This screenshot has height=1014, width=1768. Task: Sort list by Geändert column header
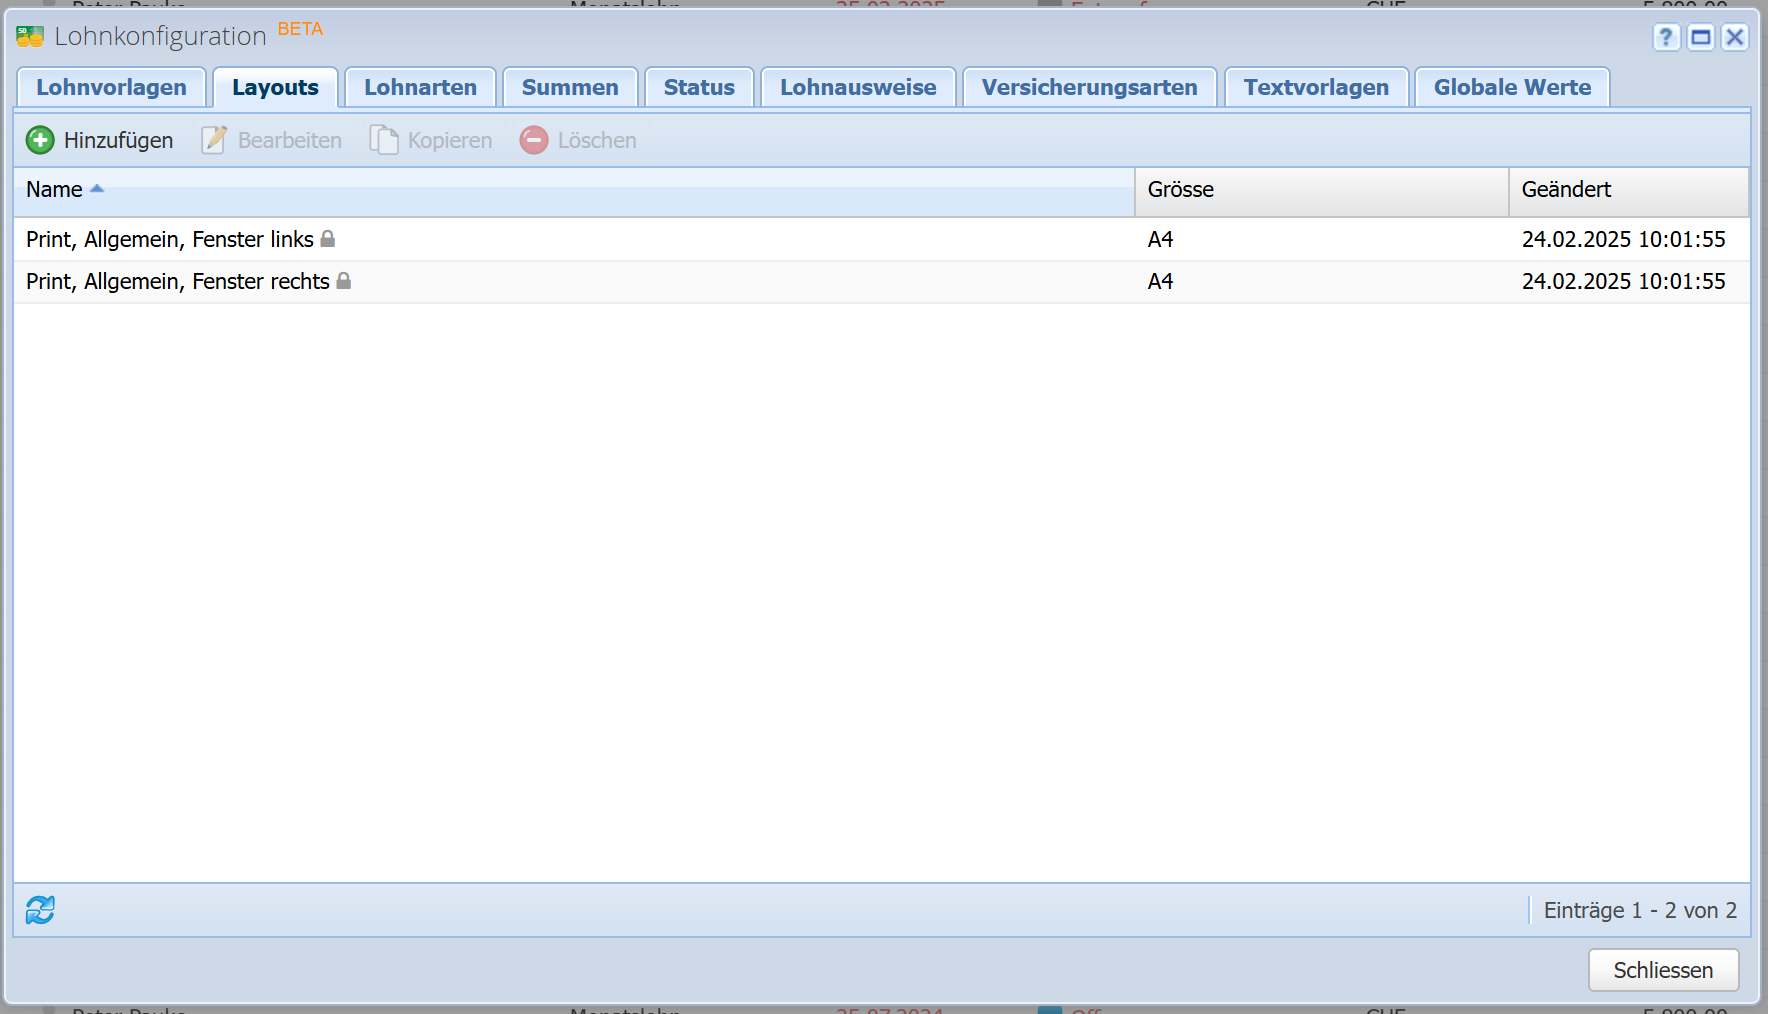coord(1566,190)
